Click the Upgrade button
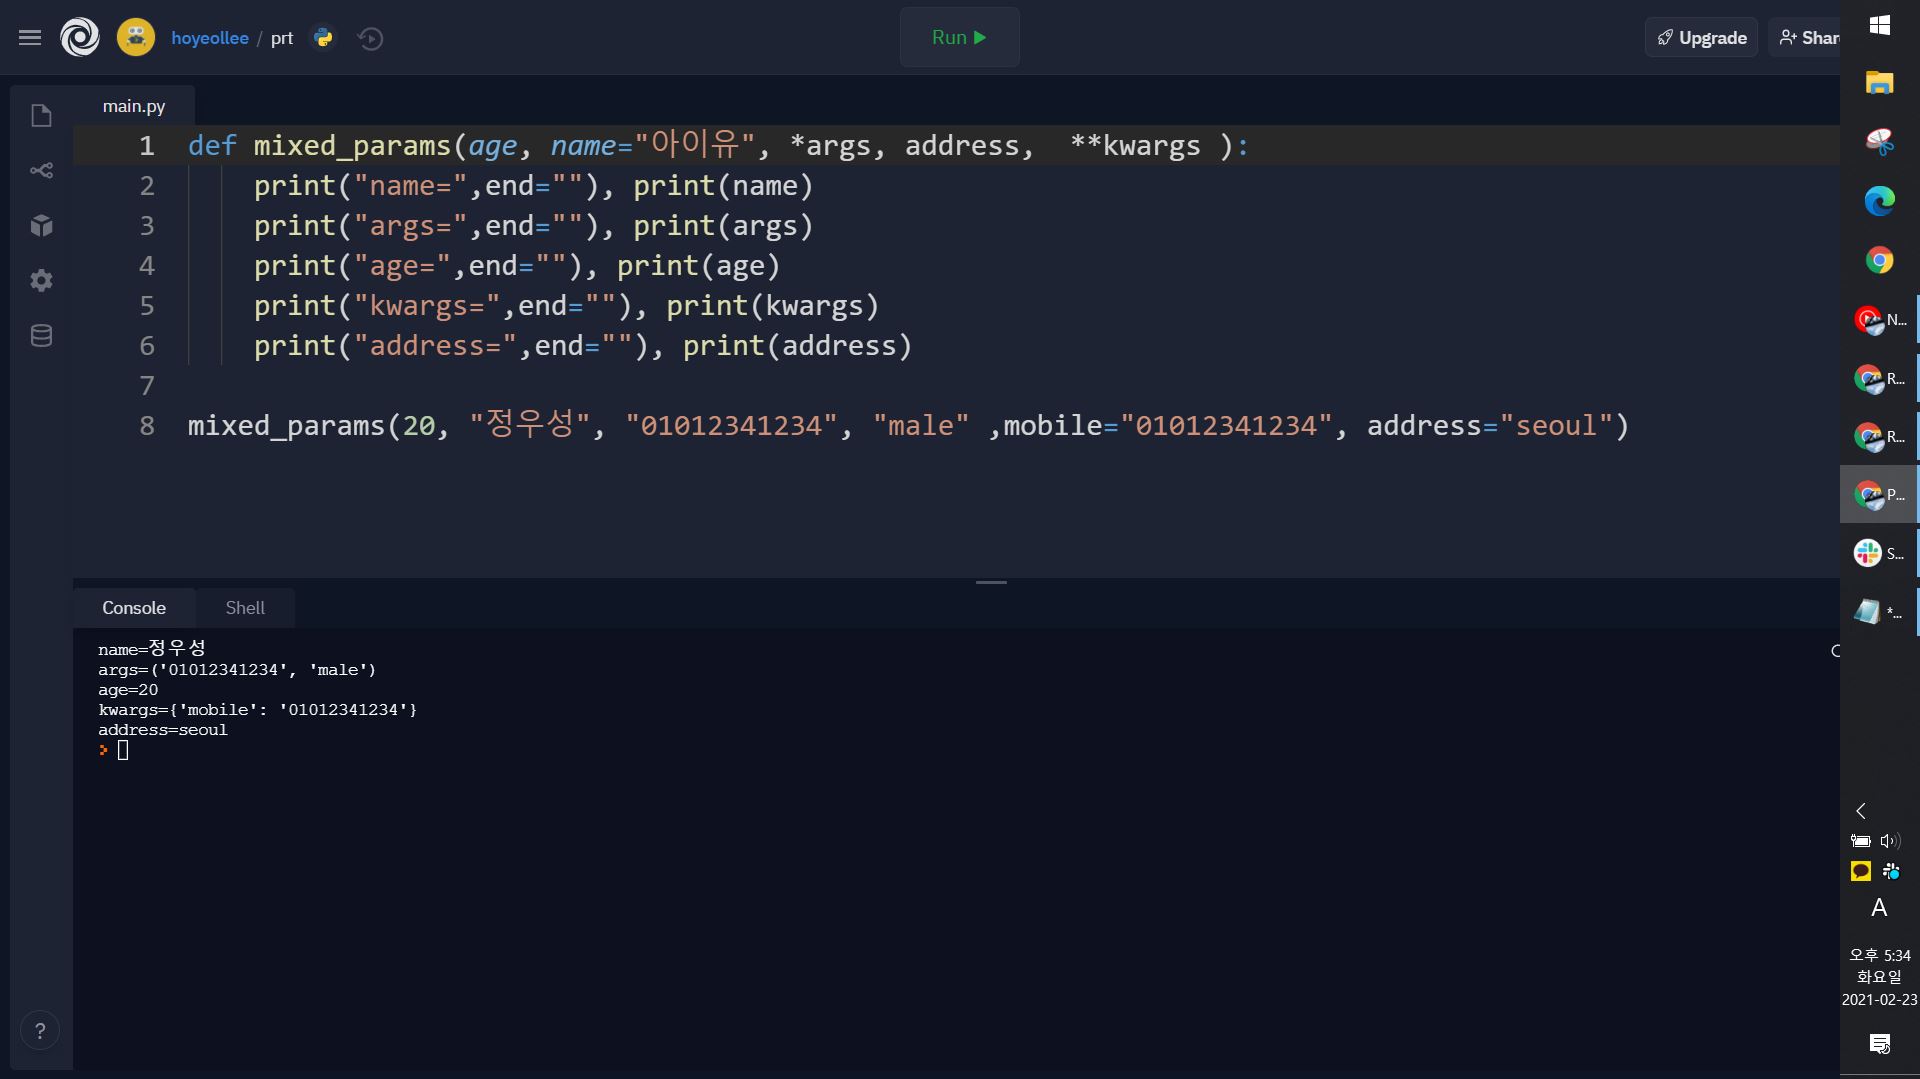 [1701, 38]
